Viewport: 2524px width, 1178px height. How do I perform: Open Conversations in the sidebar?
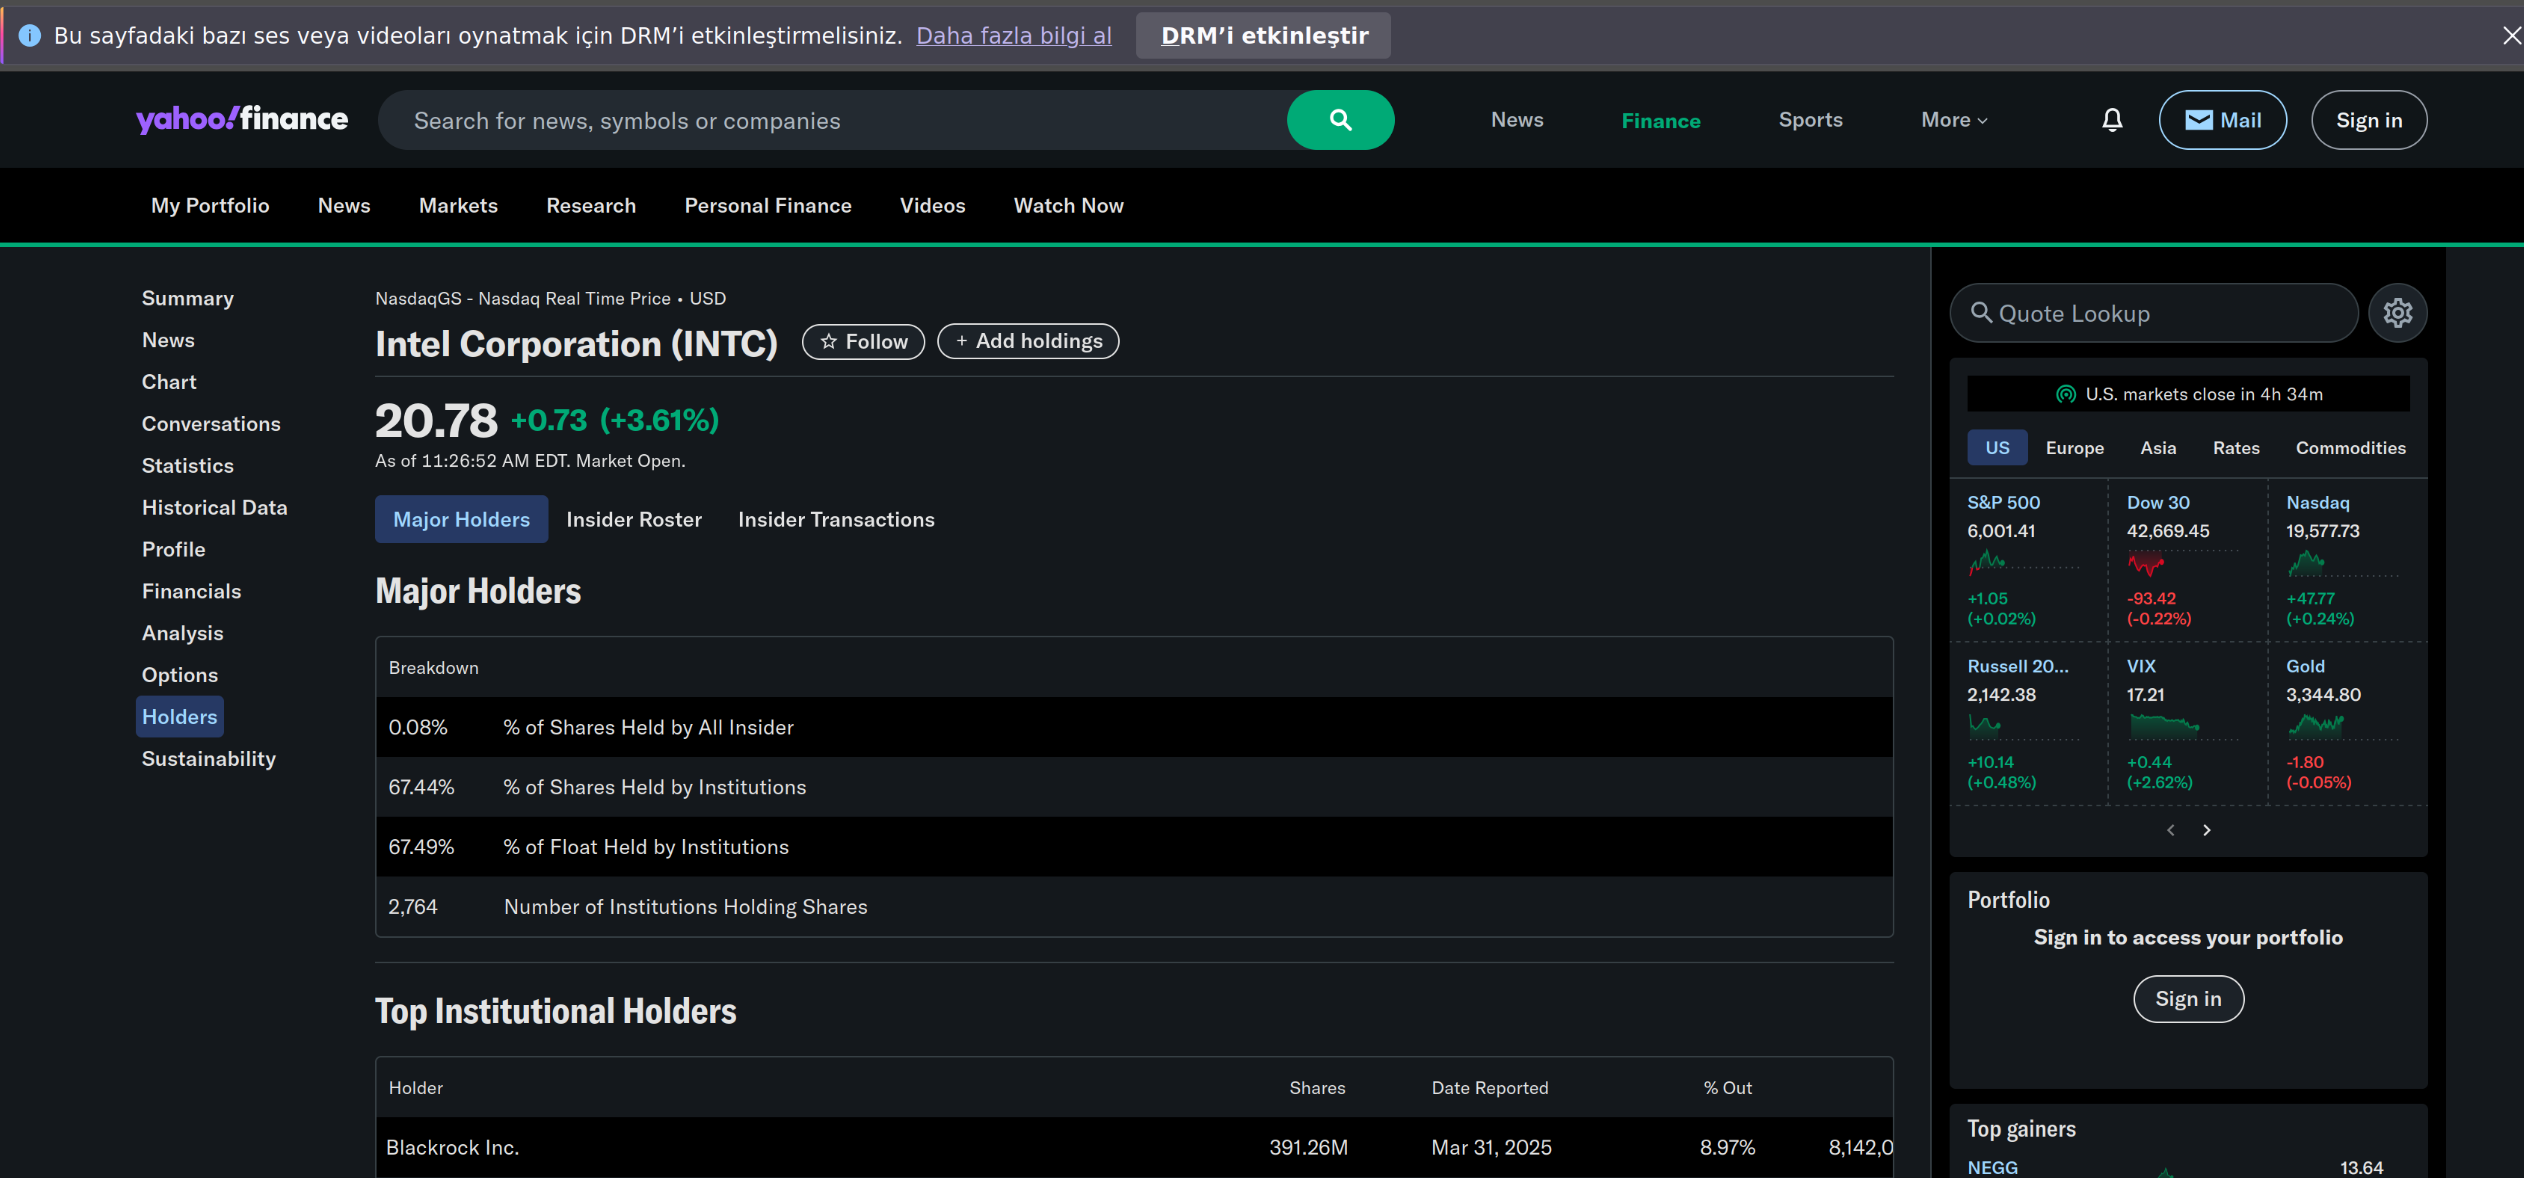211,424
